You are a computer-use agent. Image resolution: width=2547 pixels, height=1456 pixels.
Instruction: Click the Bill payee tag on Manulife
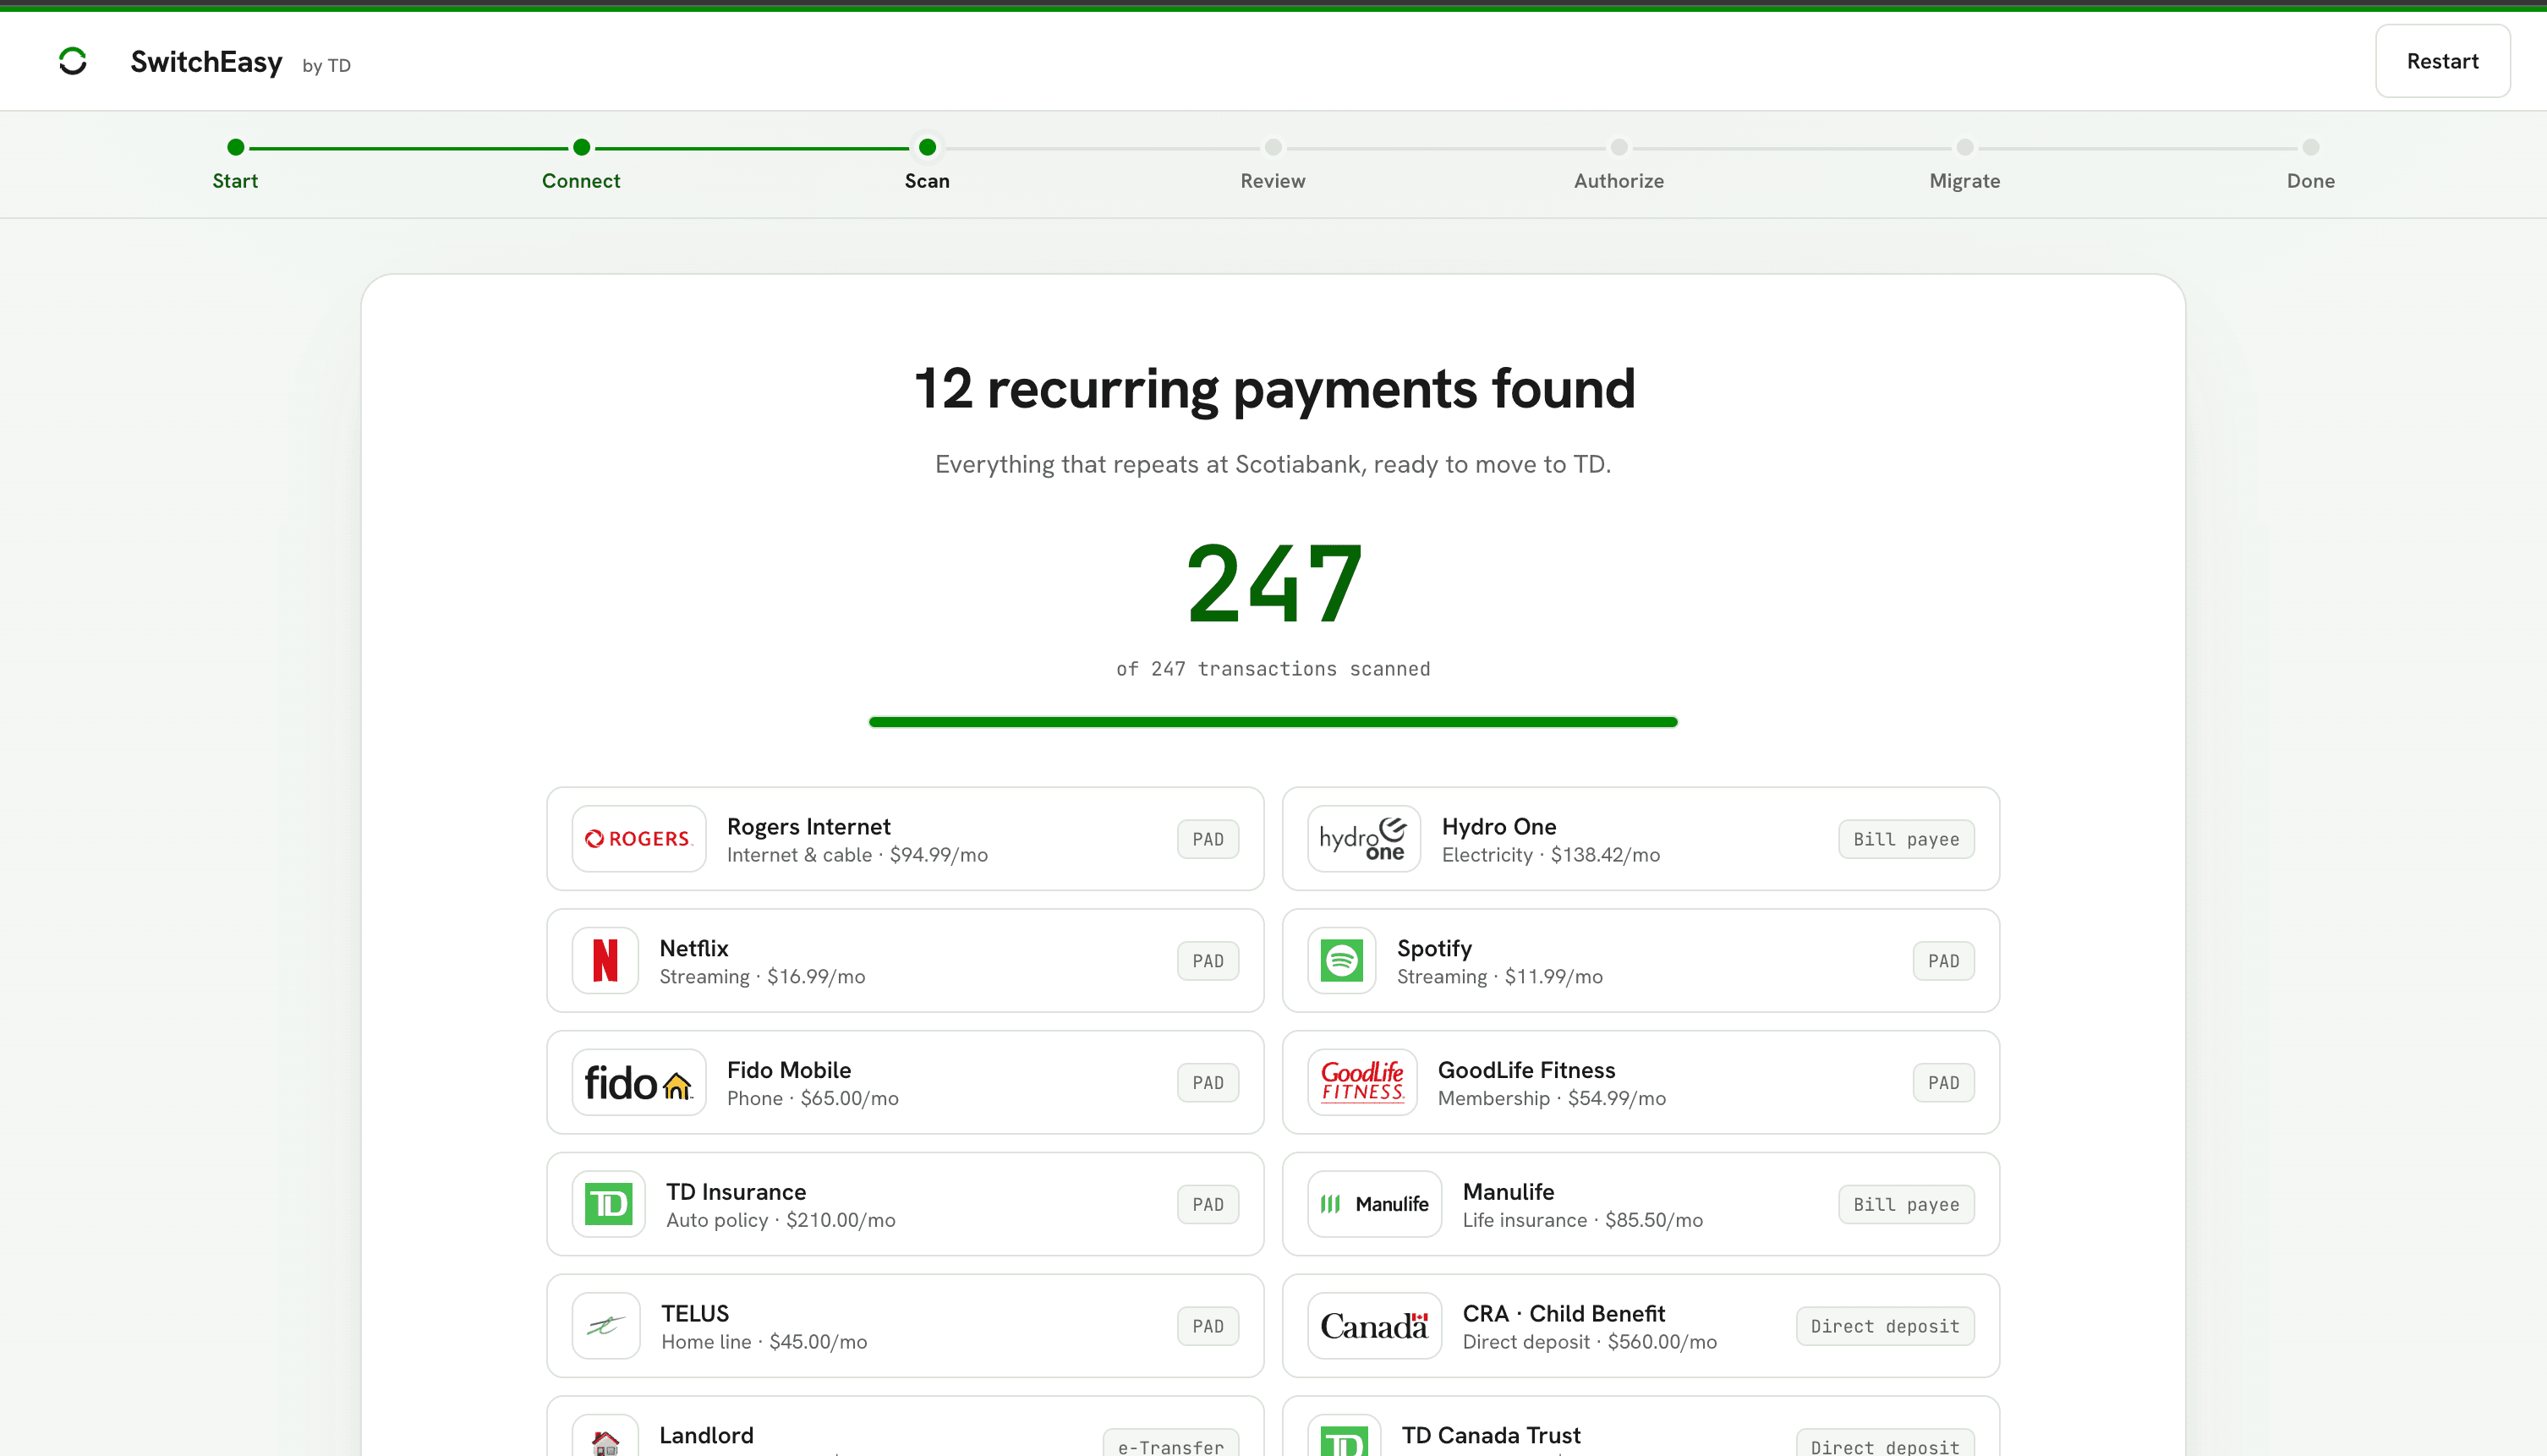coord(1906,1206)
